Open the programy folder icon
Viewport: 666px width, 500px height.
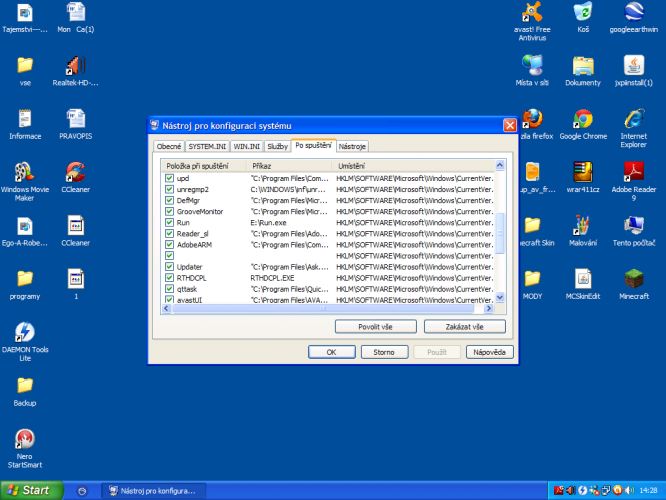coord(25,285)
